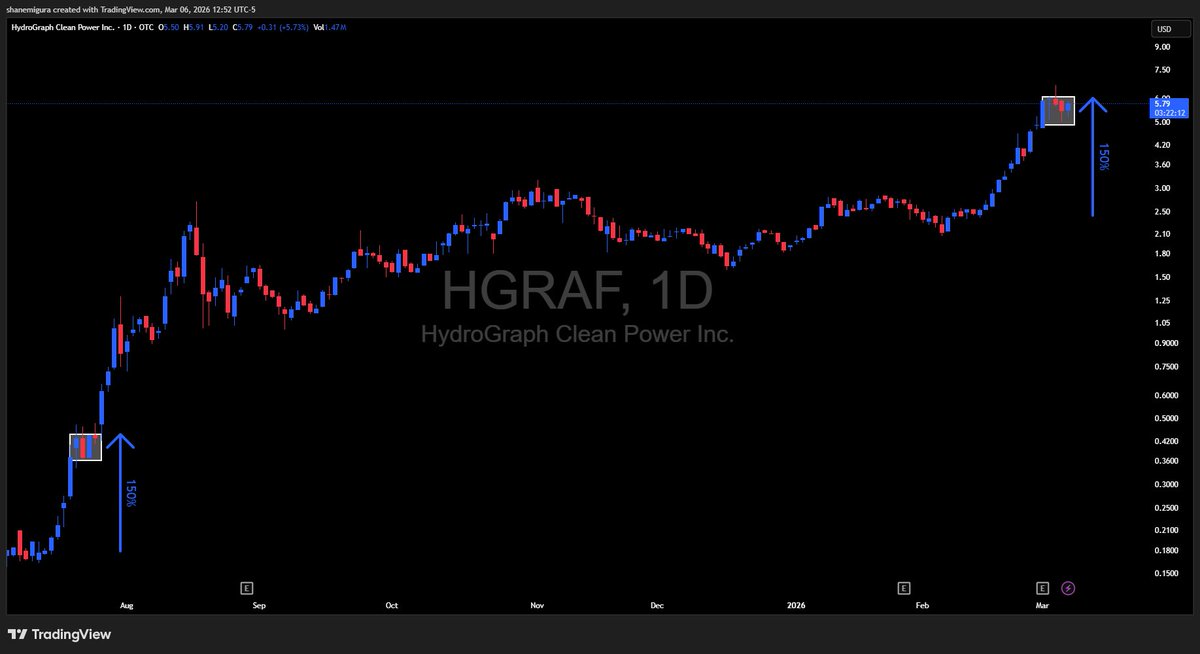Click the 1.05 price axis label

point(1162,322)
